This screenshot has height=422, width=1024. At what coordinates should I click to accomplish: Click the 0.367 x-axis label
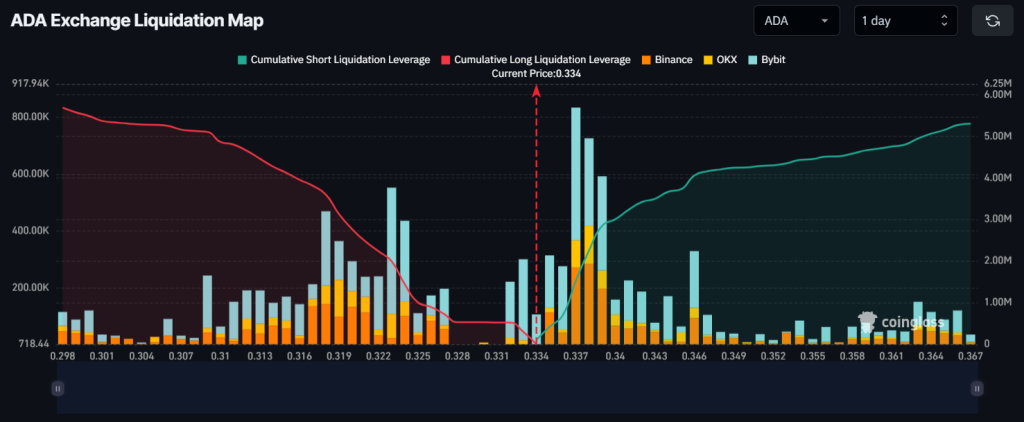pyautogui.click(x=970, y=357)
